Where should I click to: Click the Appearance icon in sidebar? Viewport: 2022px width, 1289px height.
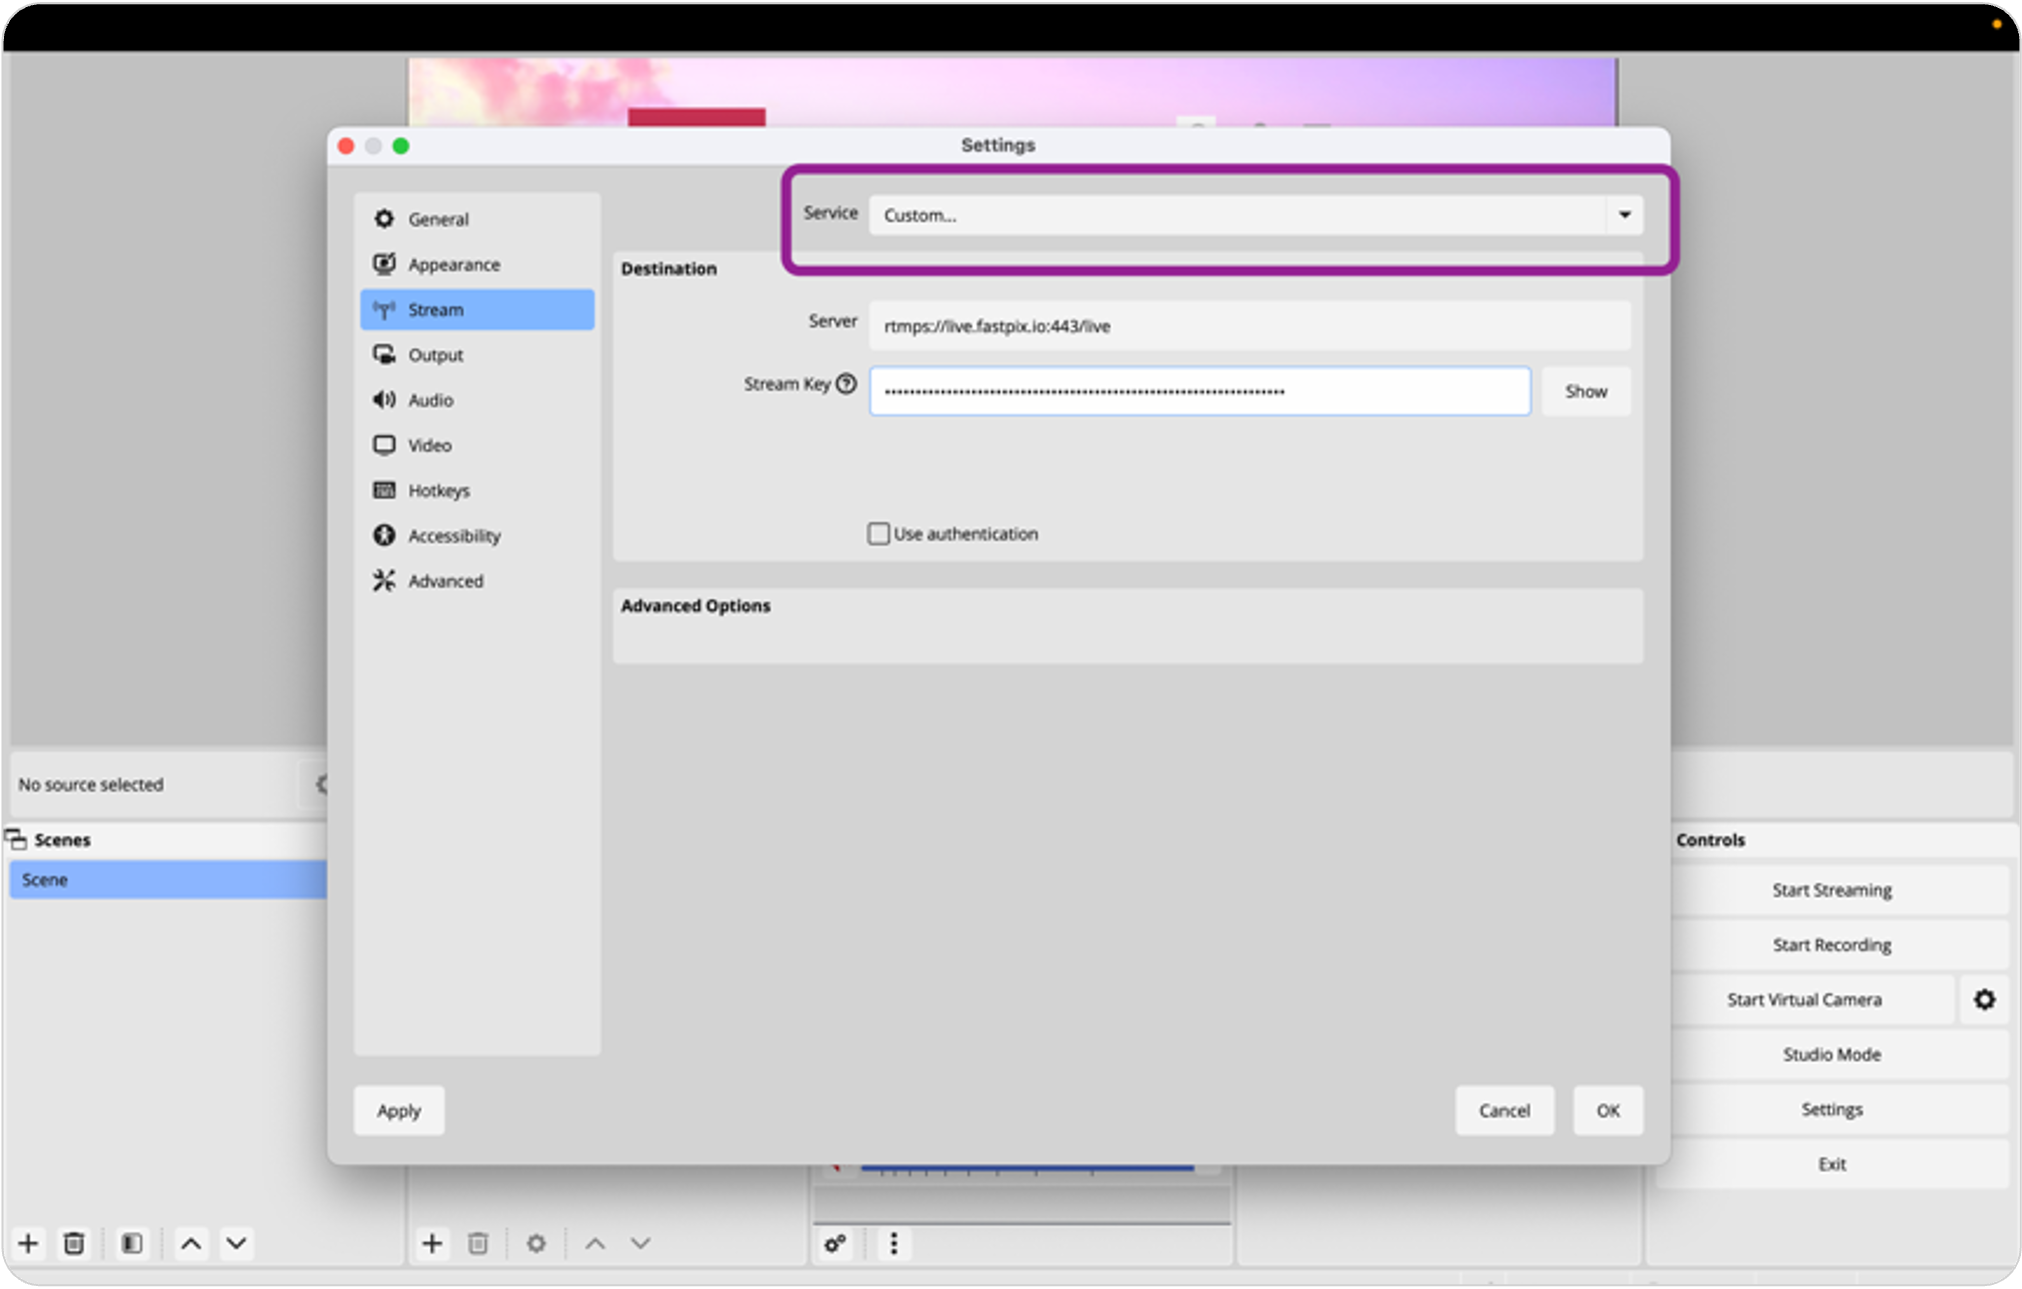(384, 264)
